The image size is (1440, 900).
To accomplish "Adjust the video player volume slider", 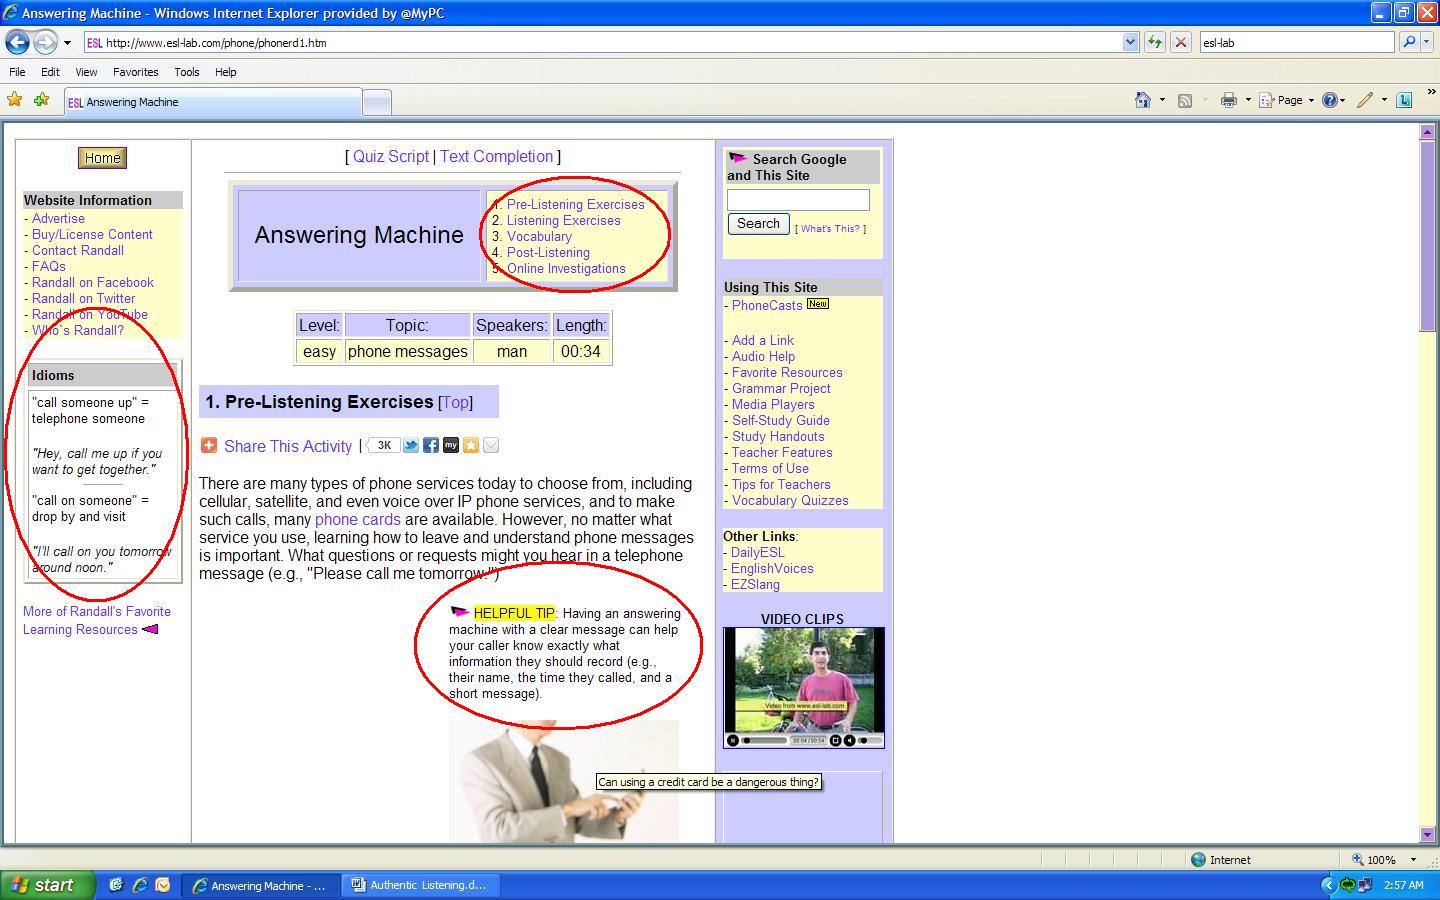I will (x=868, y=741).
